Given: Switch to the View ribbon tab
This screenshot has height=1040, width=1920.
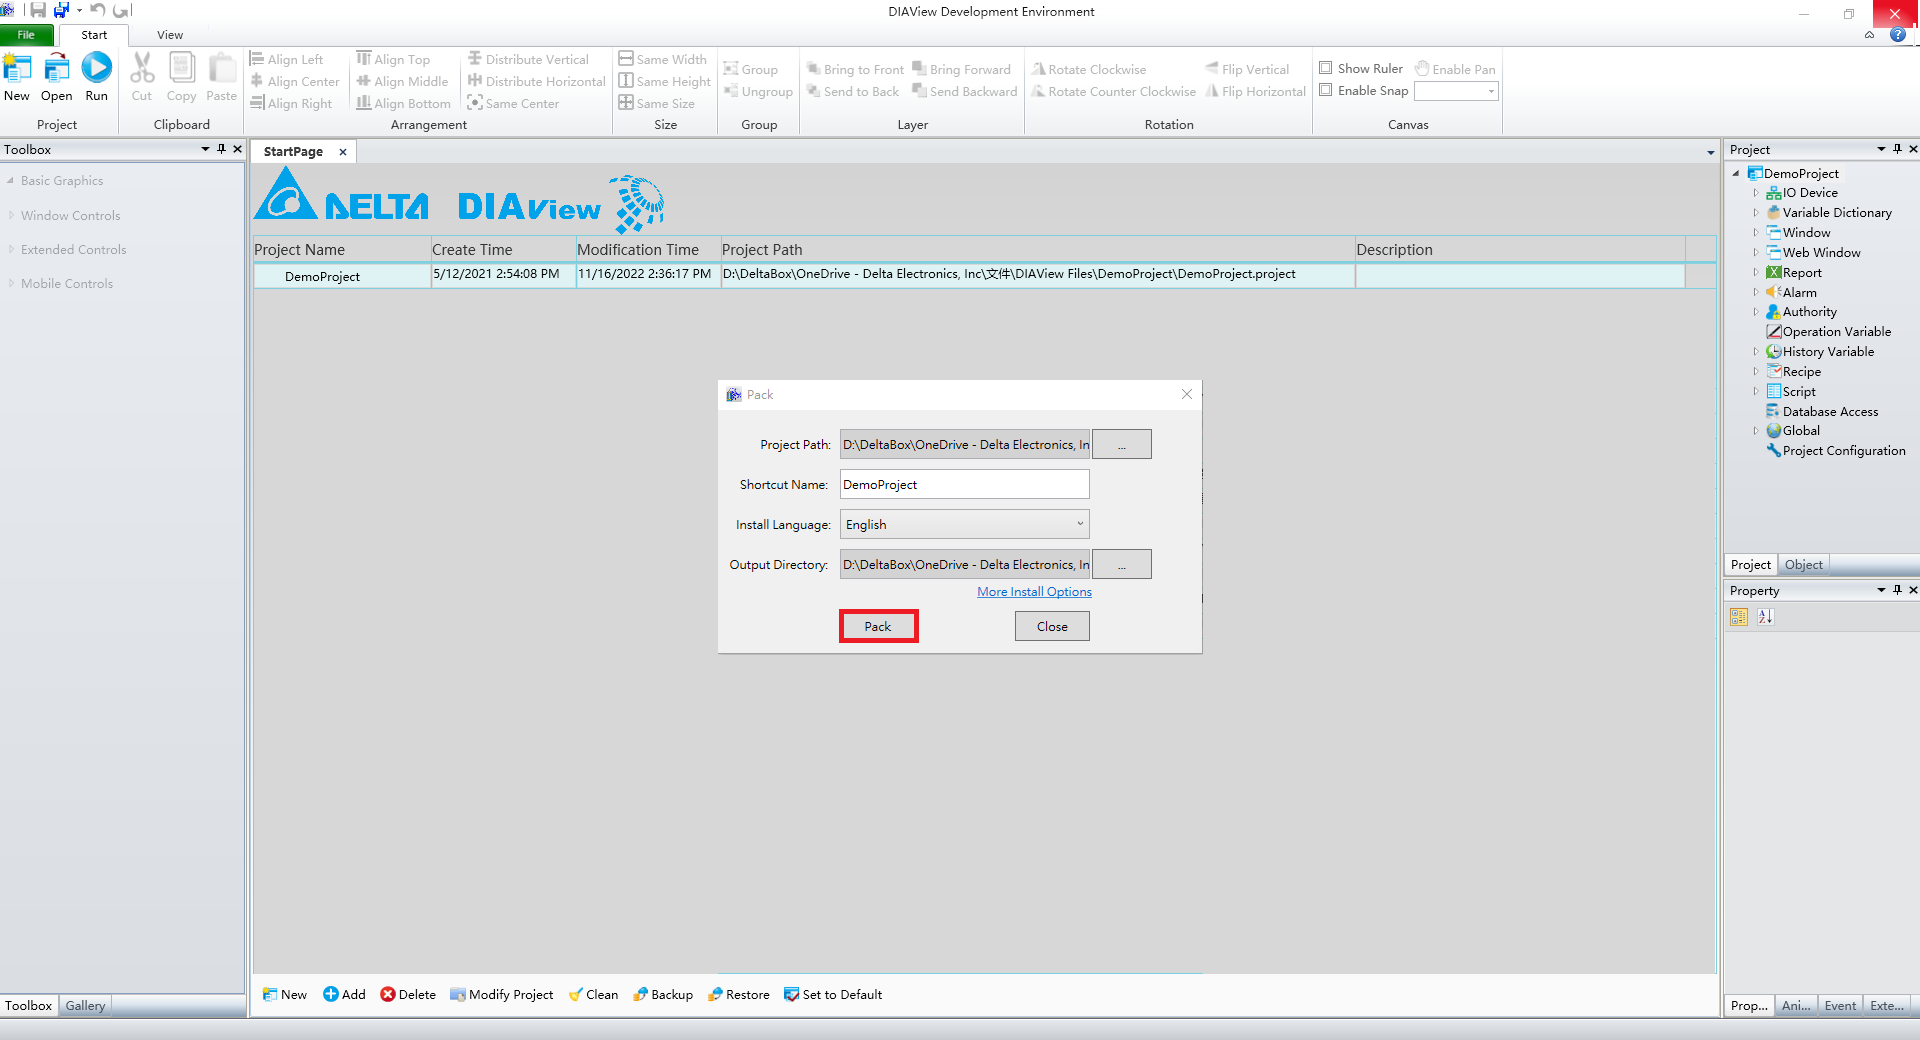Looking at the screenshot, I should pyautogui.click(x=170, y=35).
